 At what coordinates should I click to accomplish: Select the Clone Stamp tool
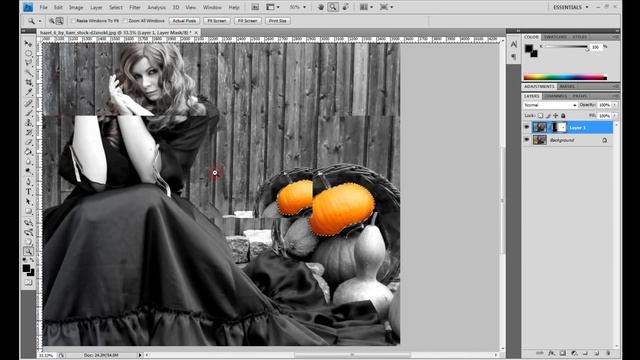[x=28, y=123]
